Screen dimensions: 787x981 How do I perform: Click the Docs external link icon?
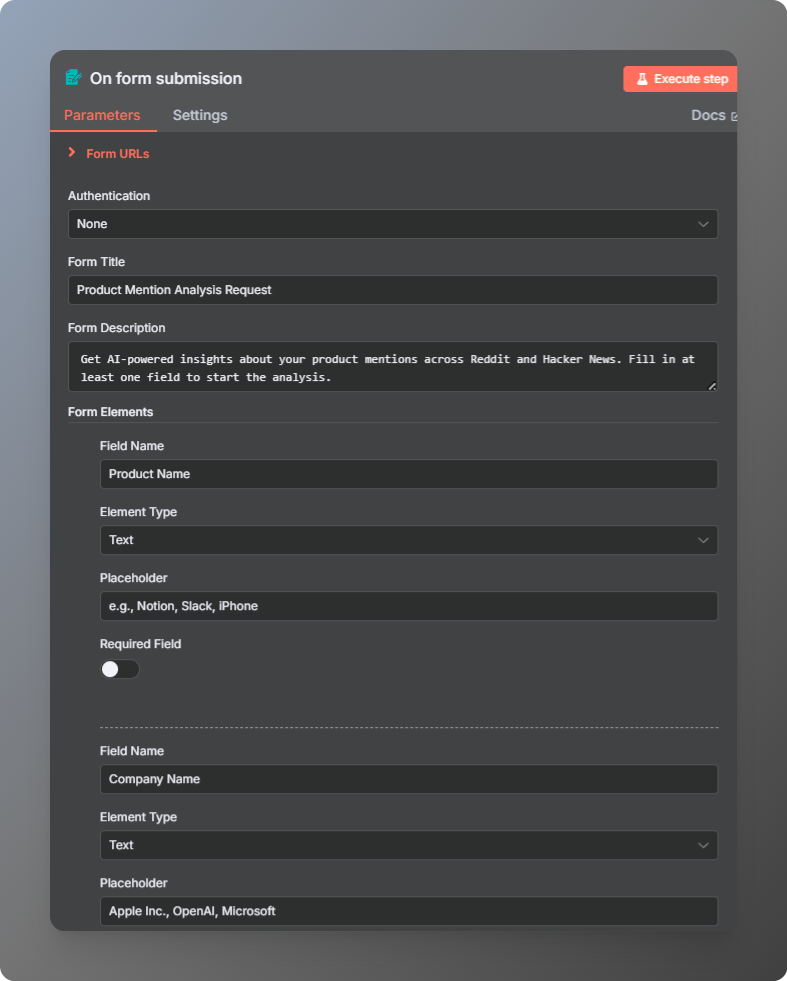tap(734, 116)
